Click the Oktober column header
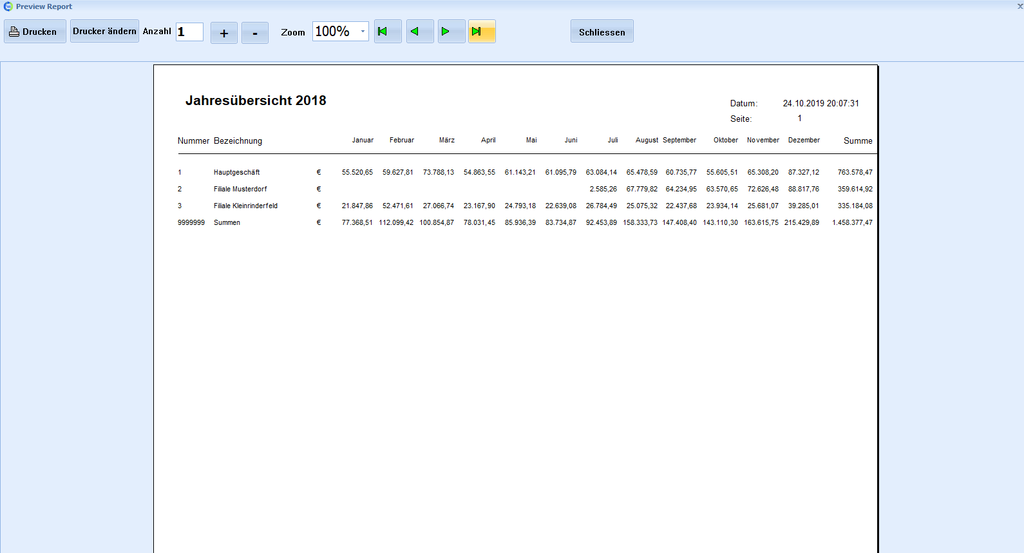The image size is (1024, 553). point(726,140)
